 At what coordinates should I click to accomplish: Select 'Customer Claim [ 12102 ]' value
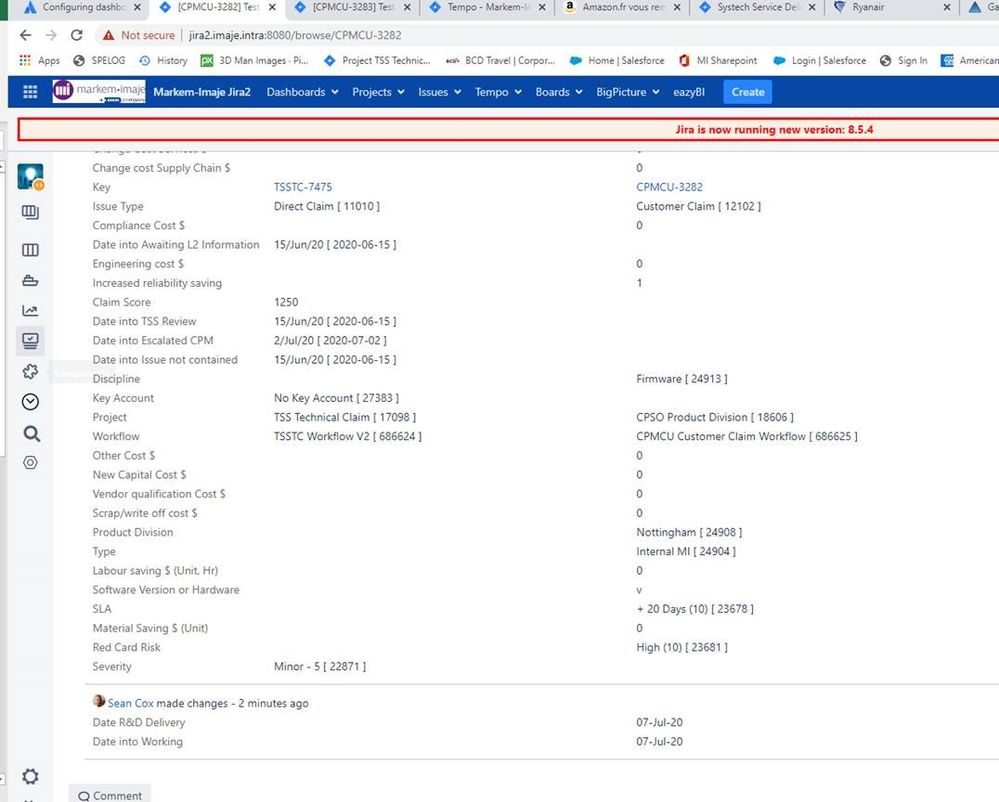coord(698,206)
